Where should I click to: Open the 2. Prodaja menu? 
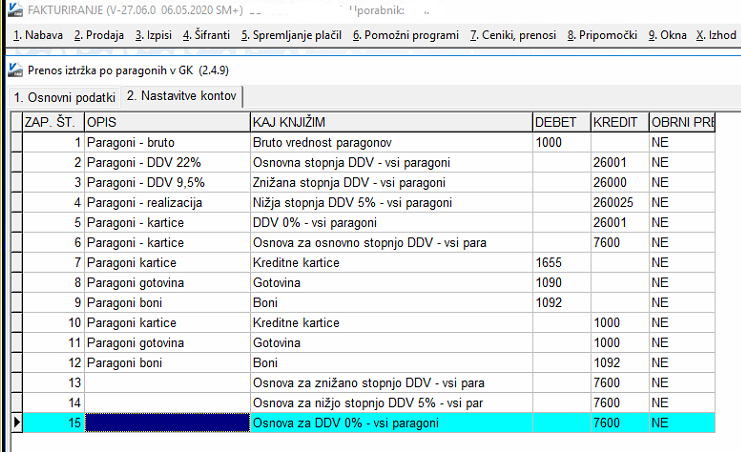tap(98, 36)
